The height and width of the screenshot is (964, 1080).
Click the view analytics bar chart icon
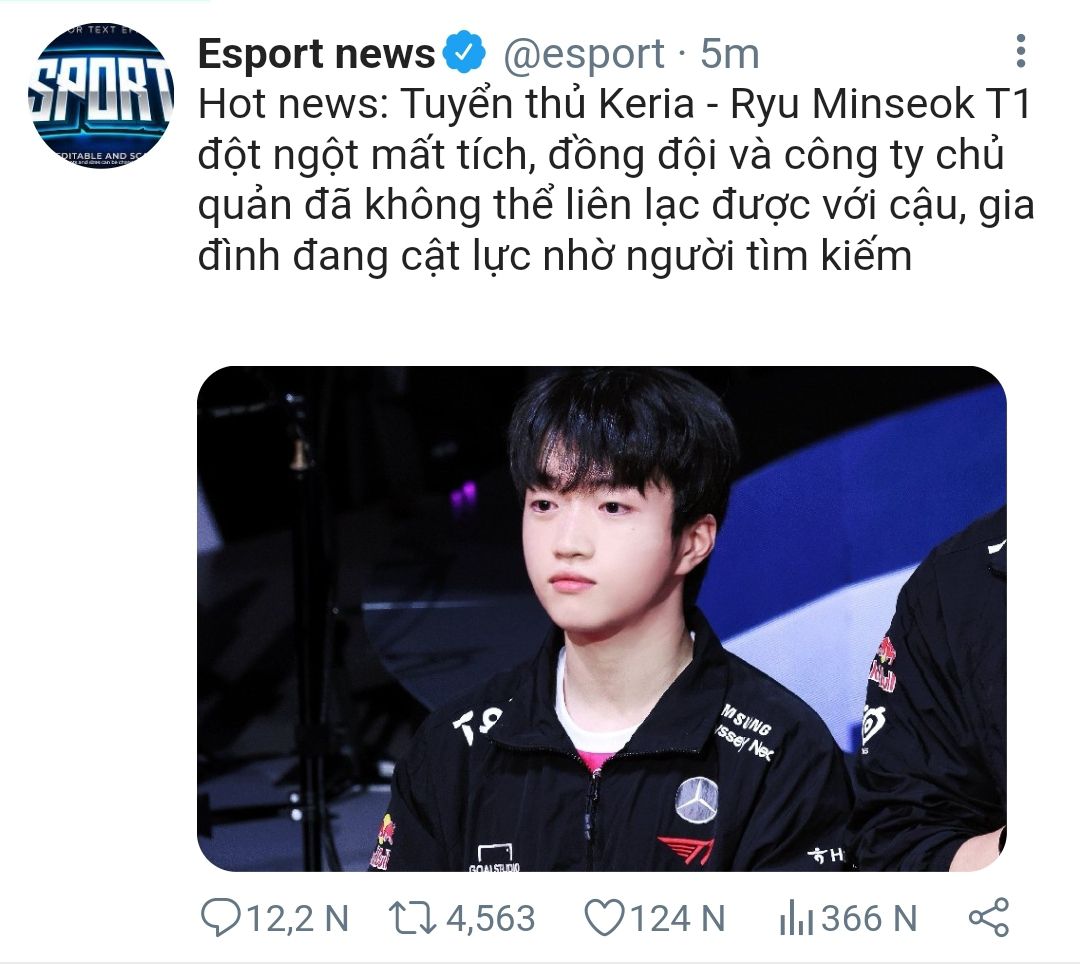(796, 919)
